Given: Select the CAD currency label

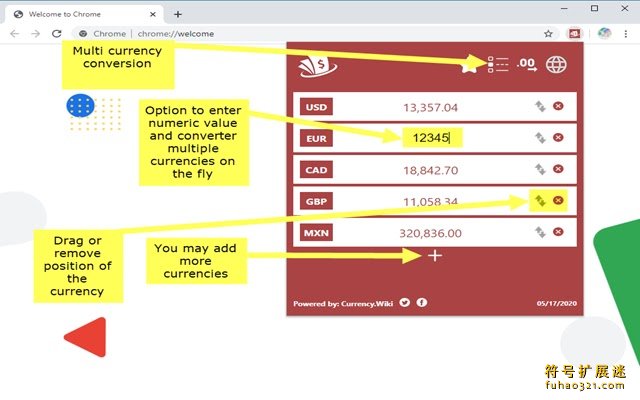Looking at the screenshot, I should (x=316, y=170).
